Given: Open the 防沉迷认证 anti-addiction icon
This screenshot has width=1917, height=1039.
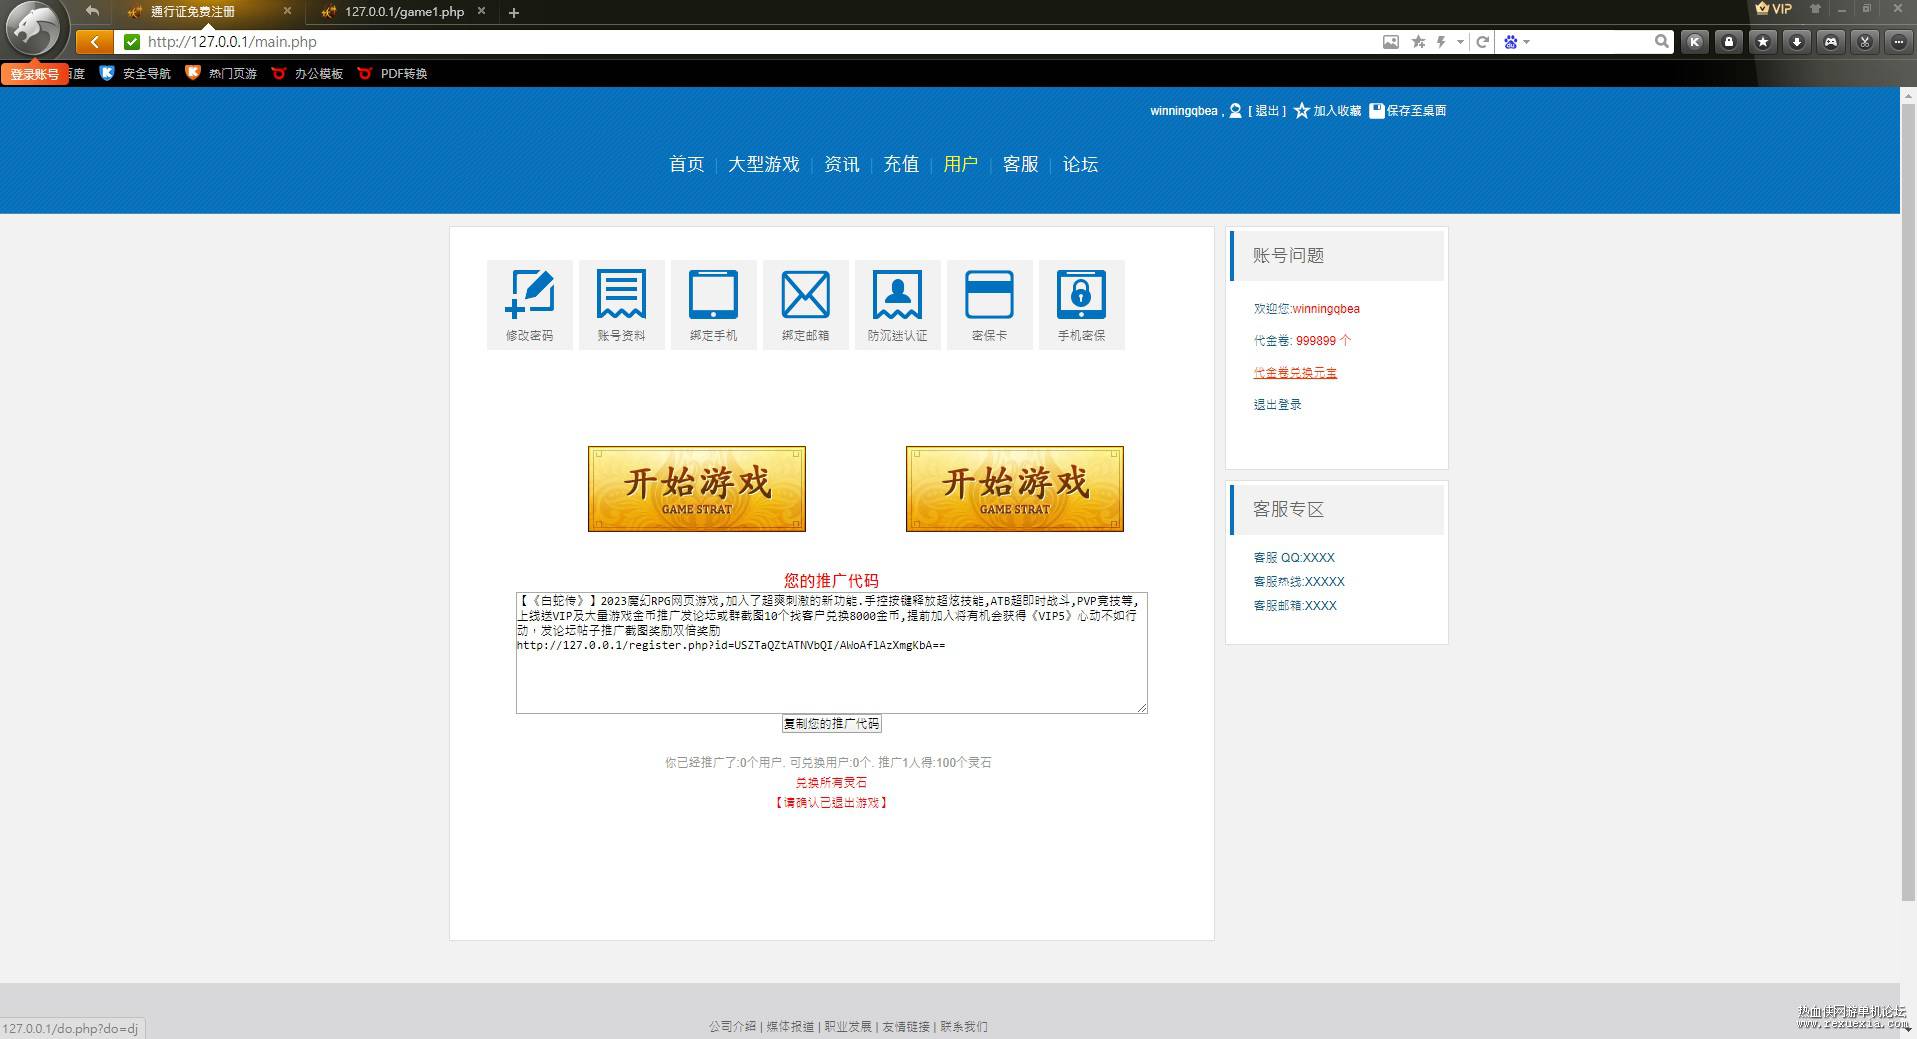Looking at the screenshot, I should (897, 305).
